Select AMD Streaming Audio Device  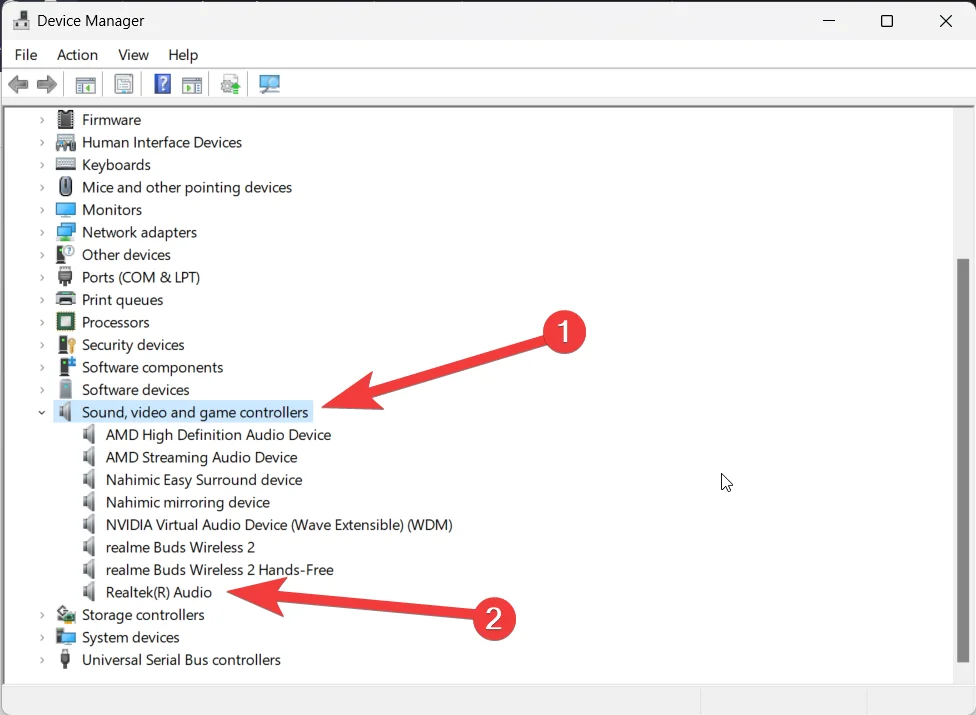[201, 457]
